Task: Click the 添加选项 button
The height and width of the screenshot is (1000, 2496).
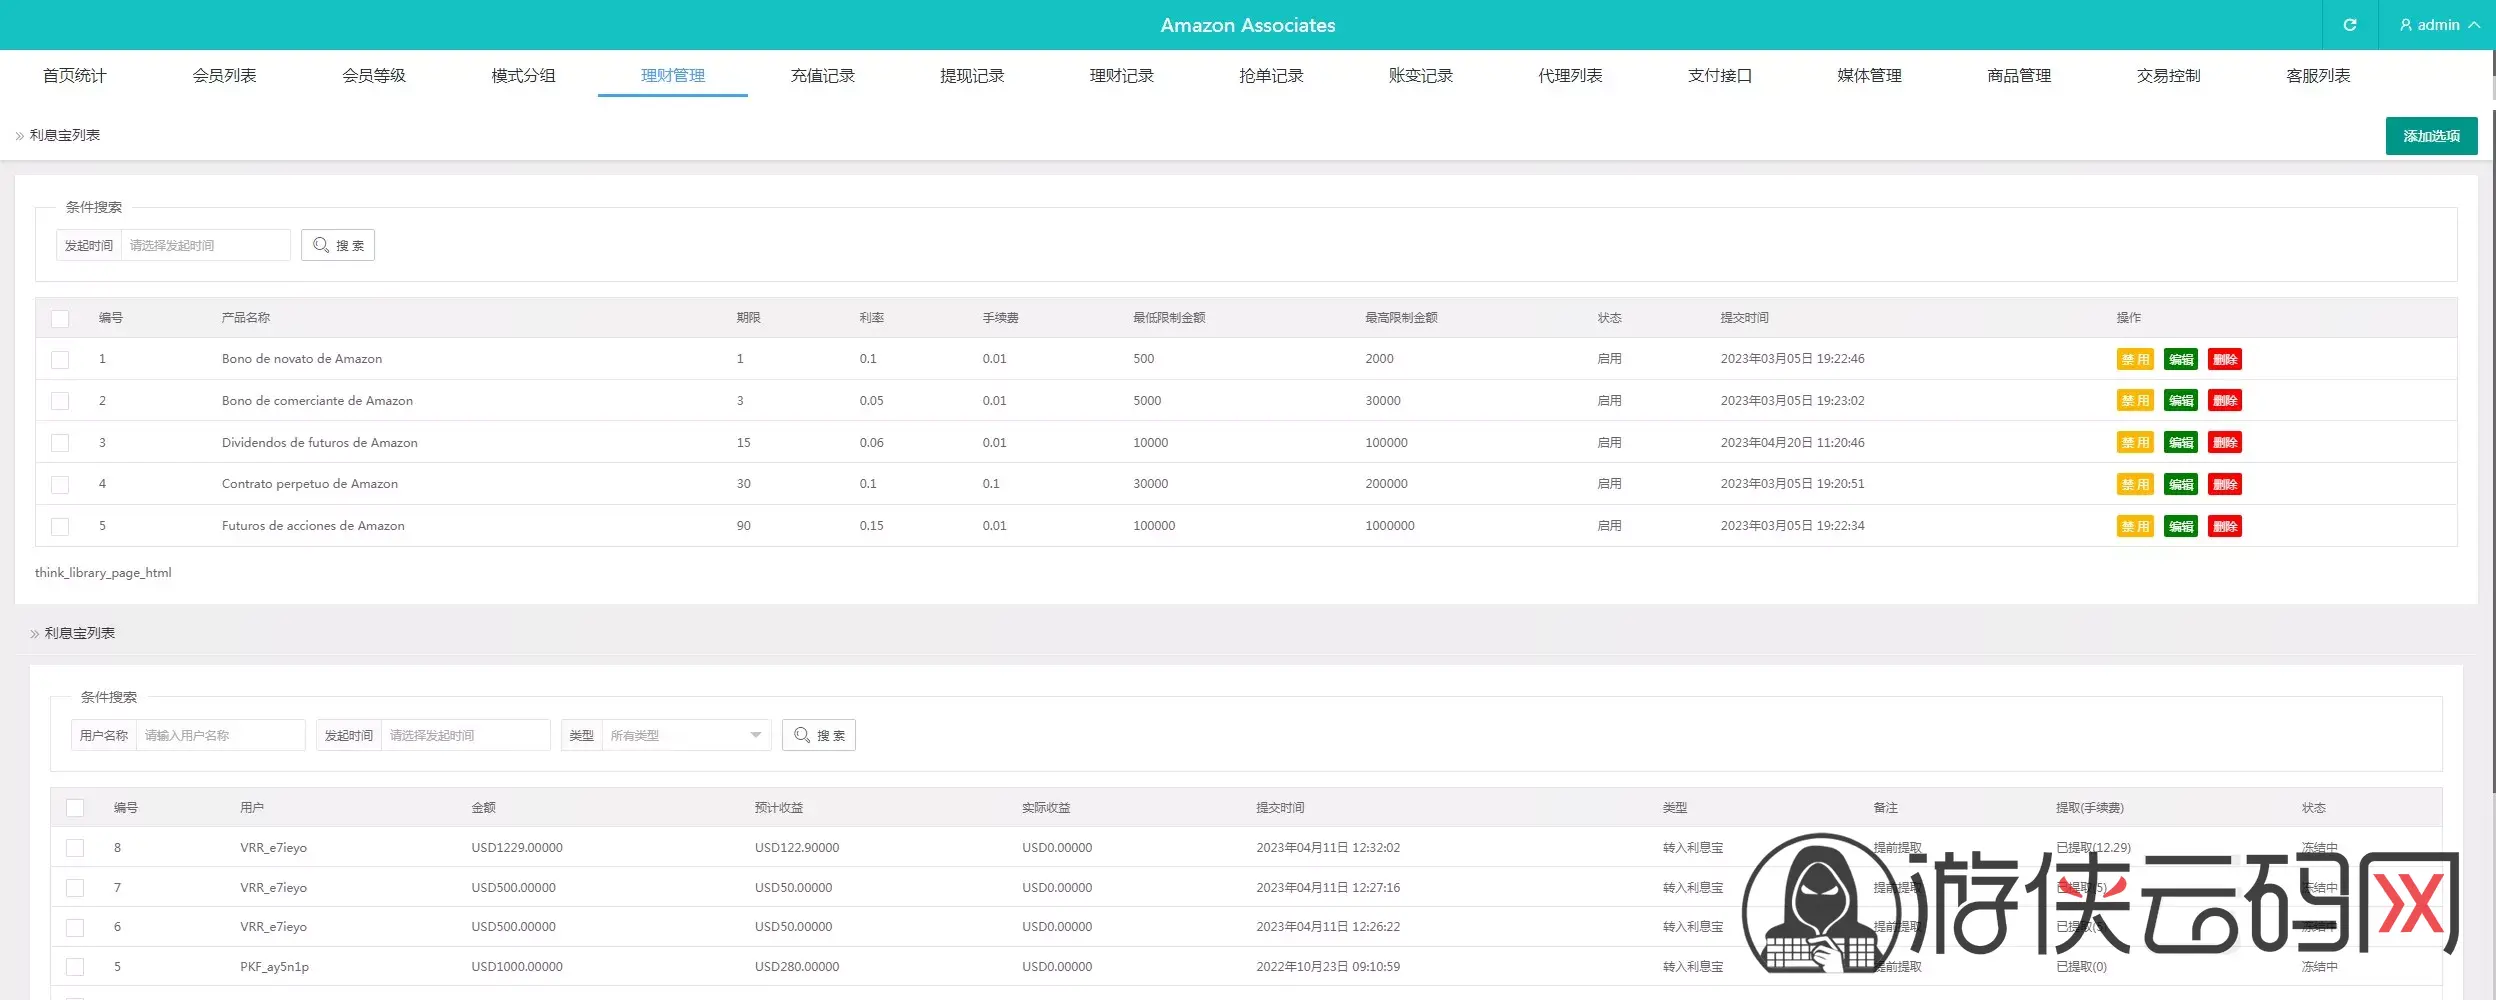Action: click(x=2431, y=136)
